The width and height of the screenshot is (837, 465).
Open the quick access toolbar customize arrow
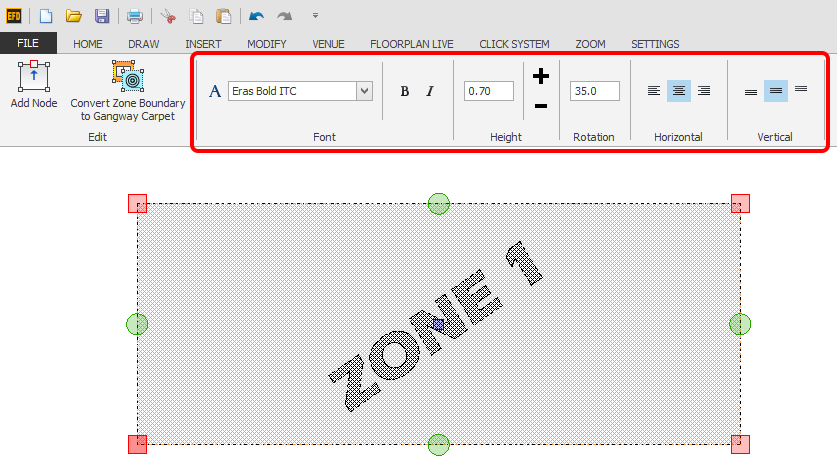coord(315,15)
